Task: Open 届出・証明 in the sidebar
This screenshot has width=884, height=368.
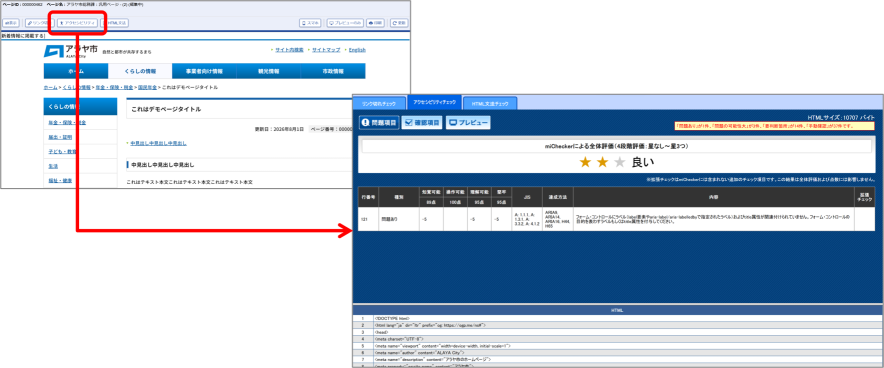Action: [x=60, y=137]
